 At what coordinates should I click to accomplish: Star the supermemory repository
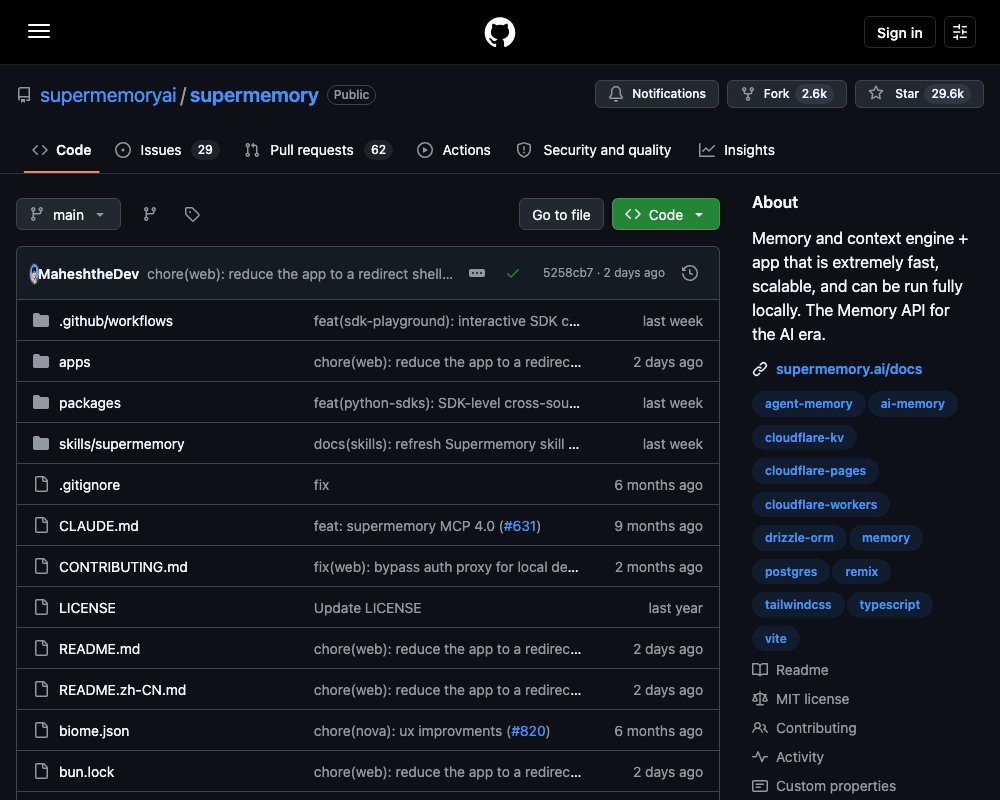click(919, 94)
